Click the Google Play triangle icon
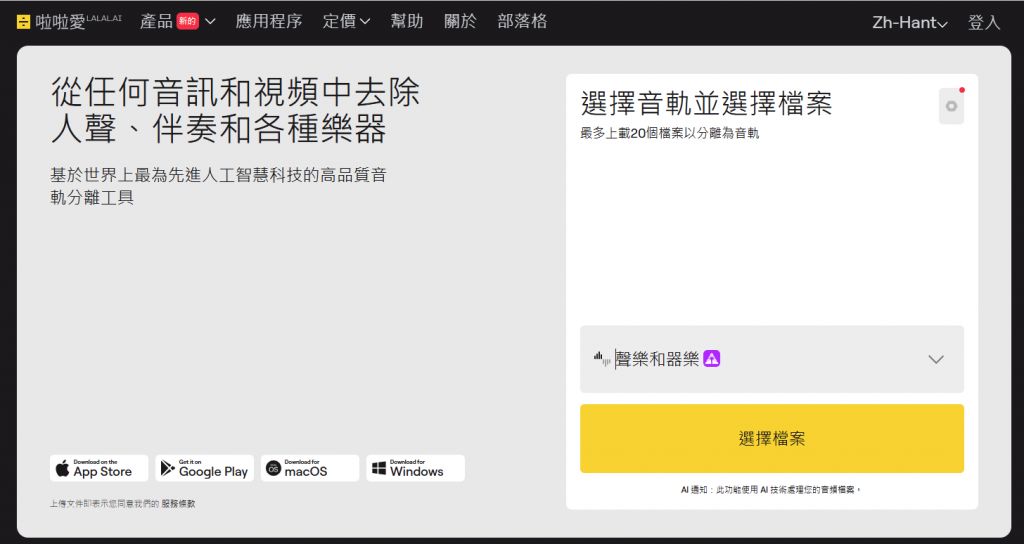The height and width of the screenshot is (544, 1024). point(168,468)
